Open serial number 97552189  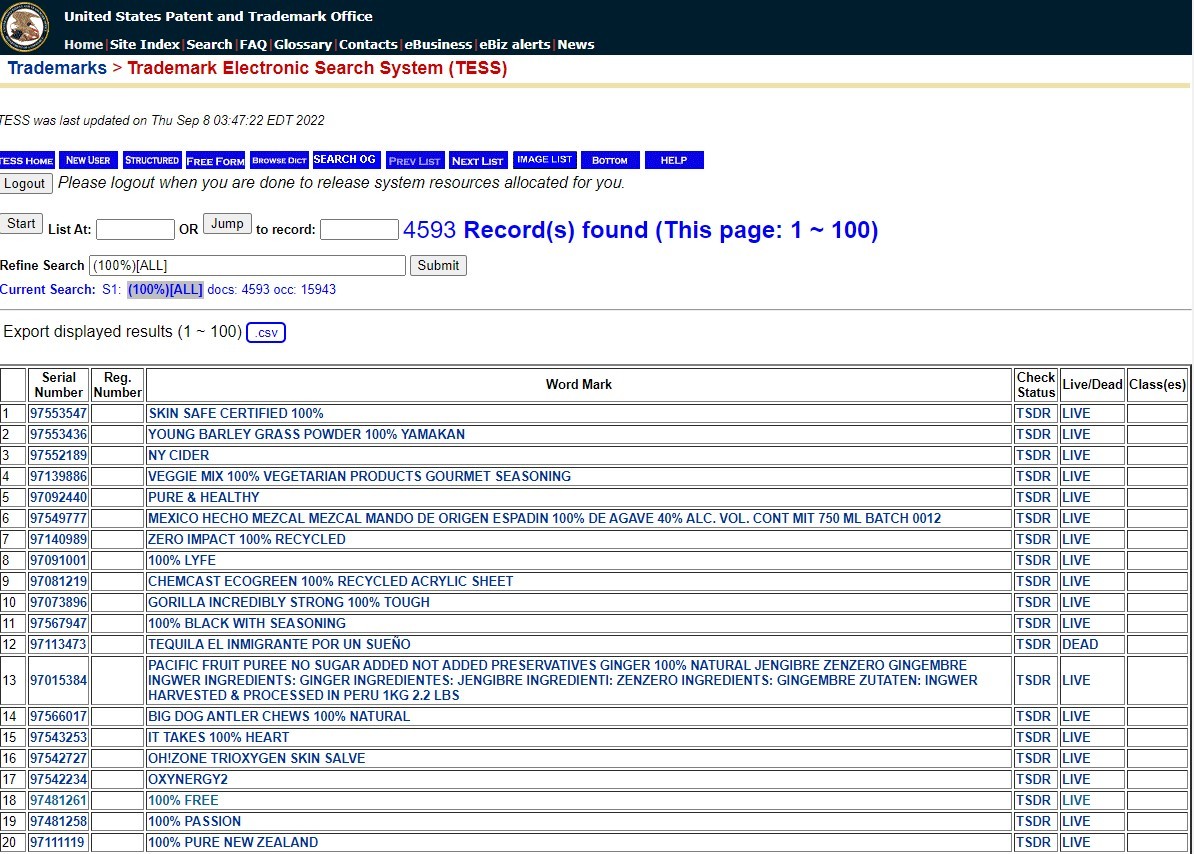pyautogui.click(x=59, y=455)
